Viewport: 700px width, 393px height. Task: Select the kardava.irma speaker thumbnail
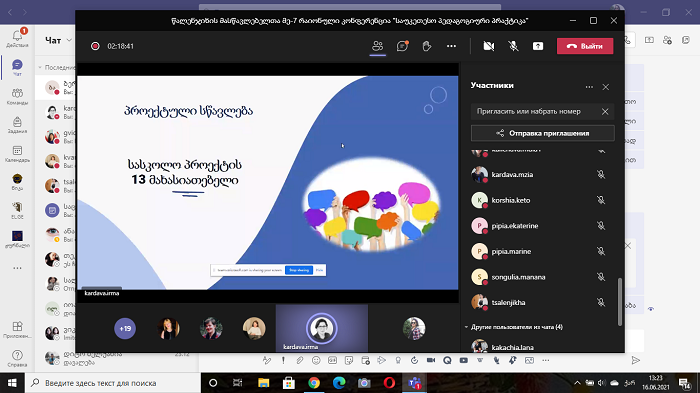(321, 328)
